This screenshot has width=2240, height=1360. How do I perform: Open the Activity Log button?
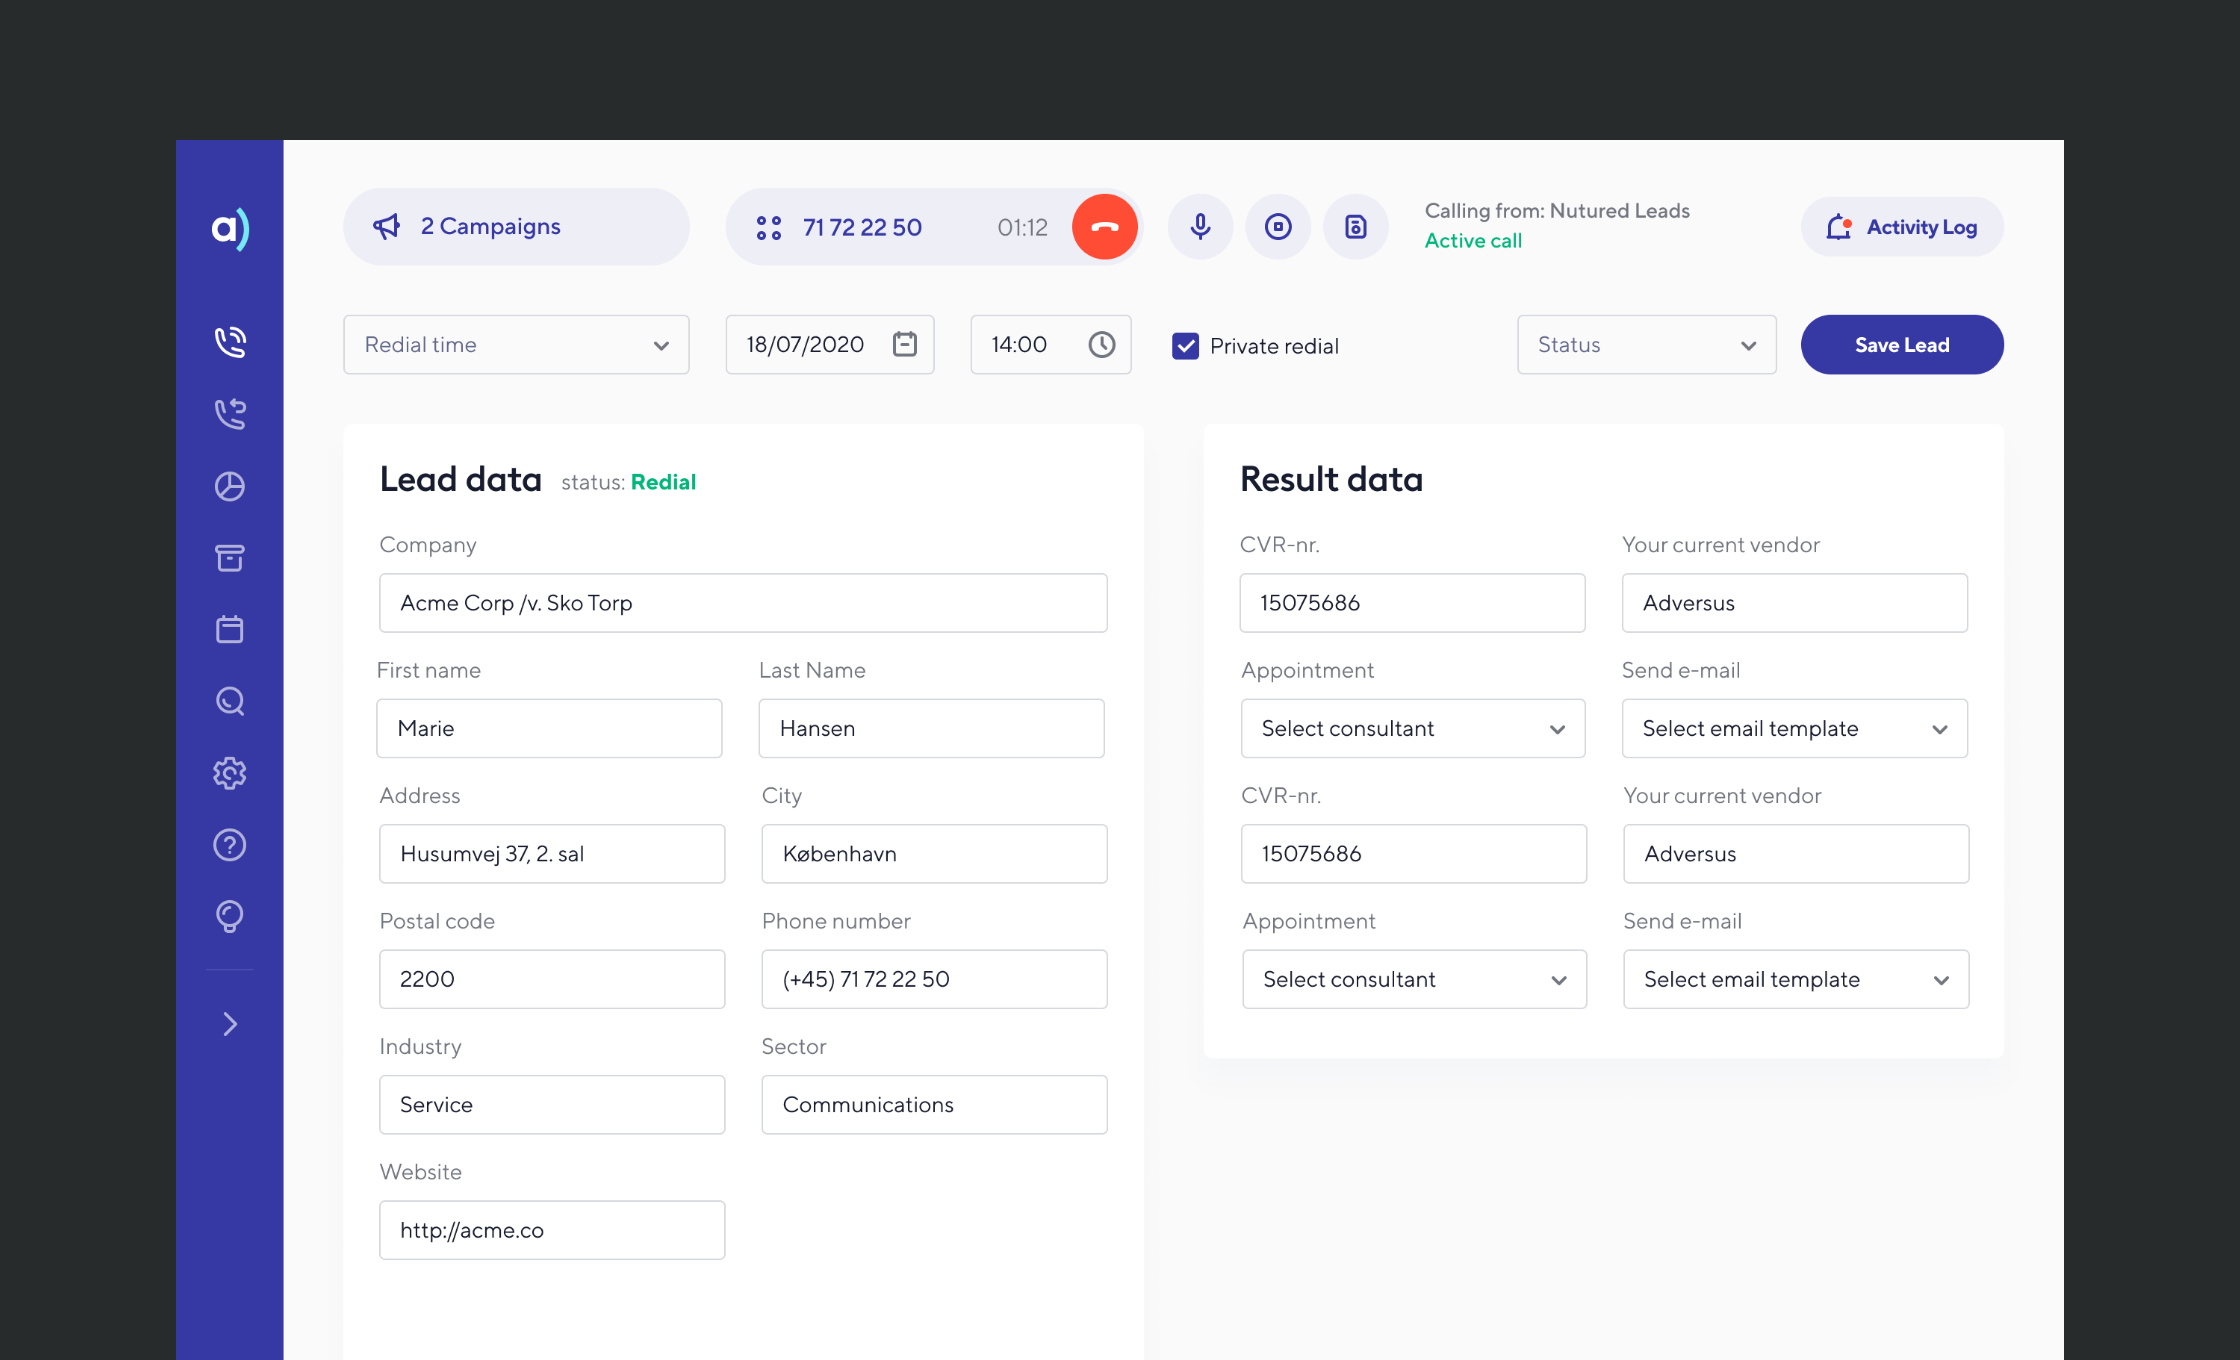[1902, 227]
